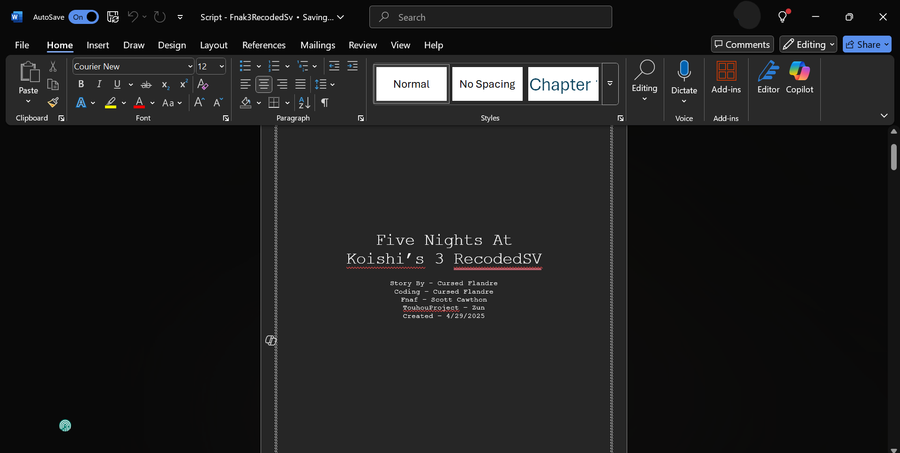Apply a bulleted list

(245, 66)
